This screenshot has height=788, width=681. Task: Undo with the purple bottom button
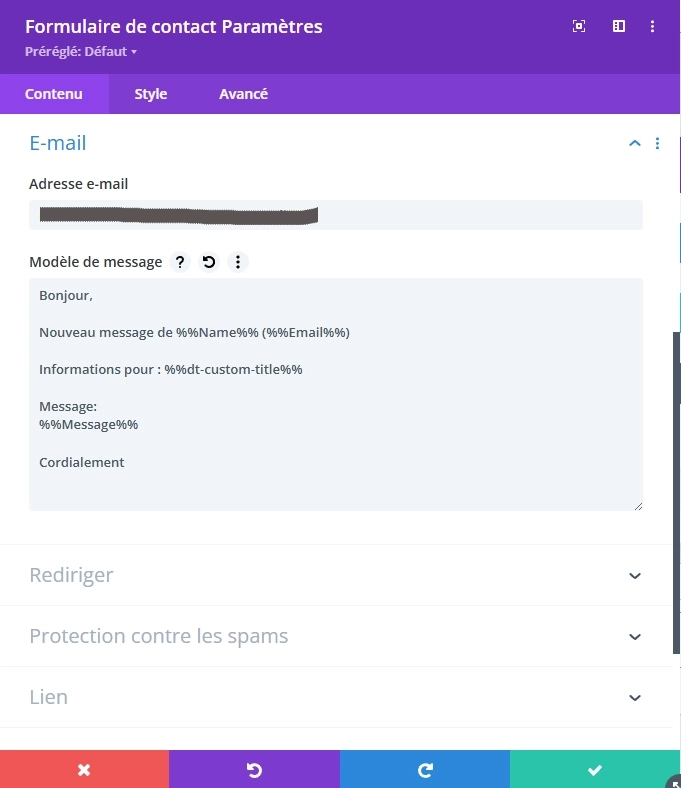(x=254, y=769)
